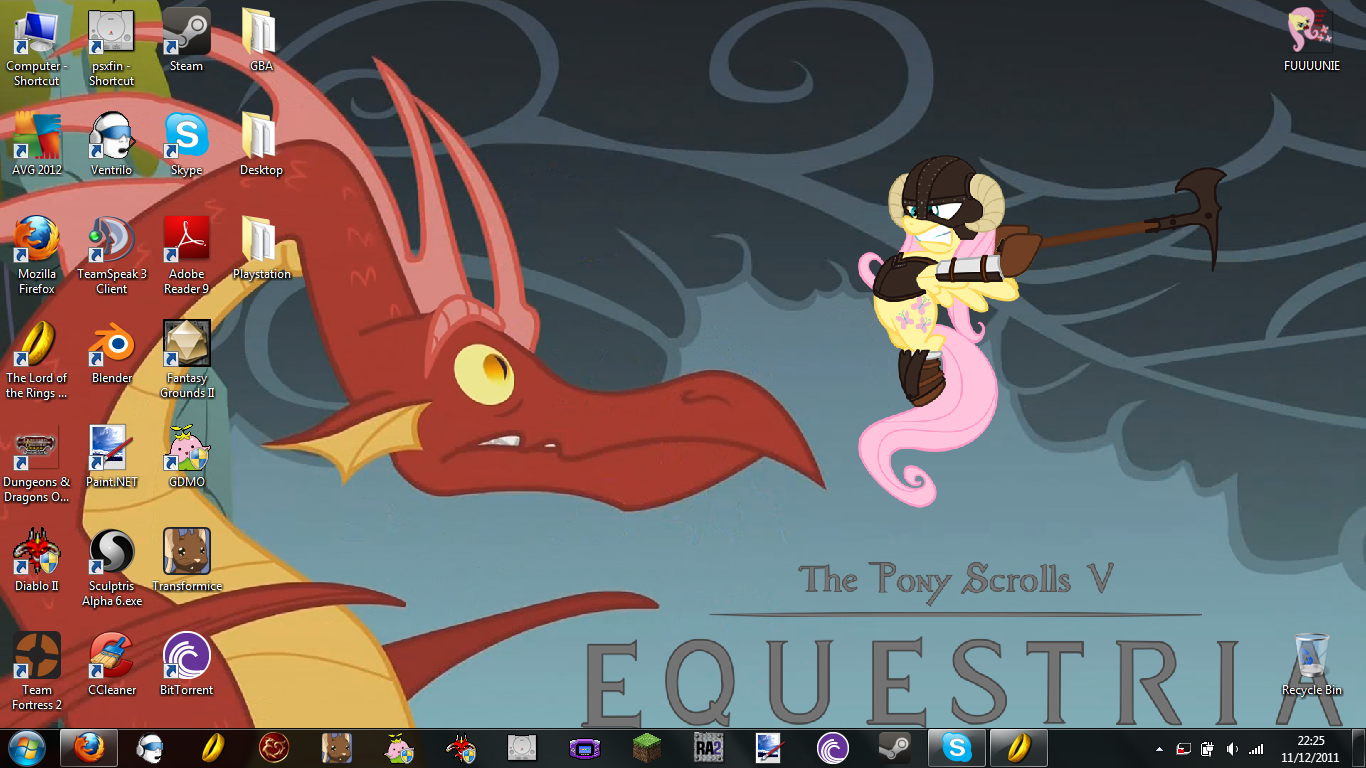This screenshot has width=1366, height=768.
Task: Select the Adobe Reader 9 icon
Action: (x=186, y=255)
